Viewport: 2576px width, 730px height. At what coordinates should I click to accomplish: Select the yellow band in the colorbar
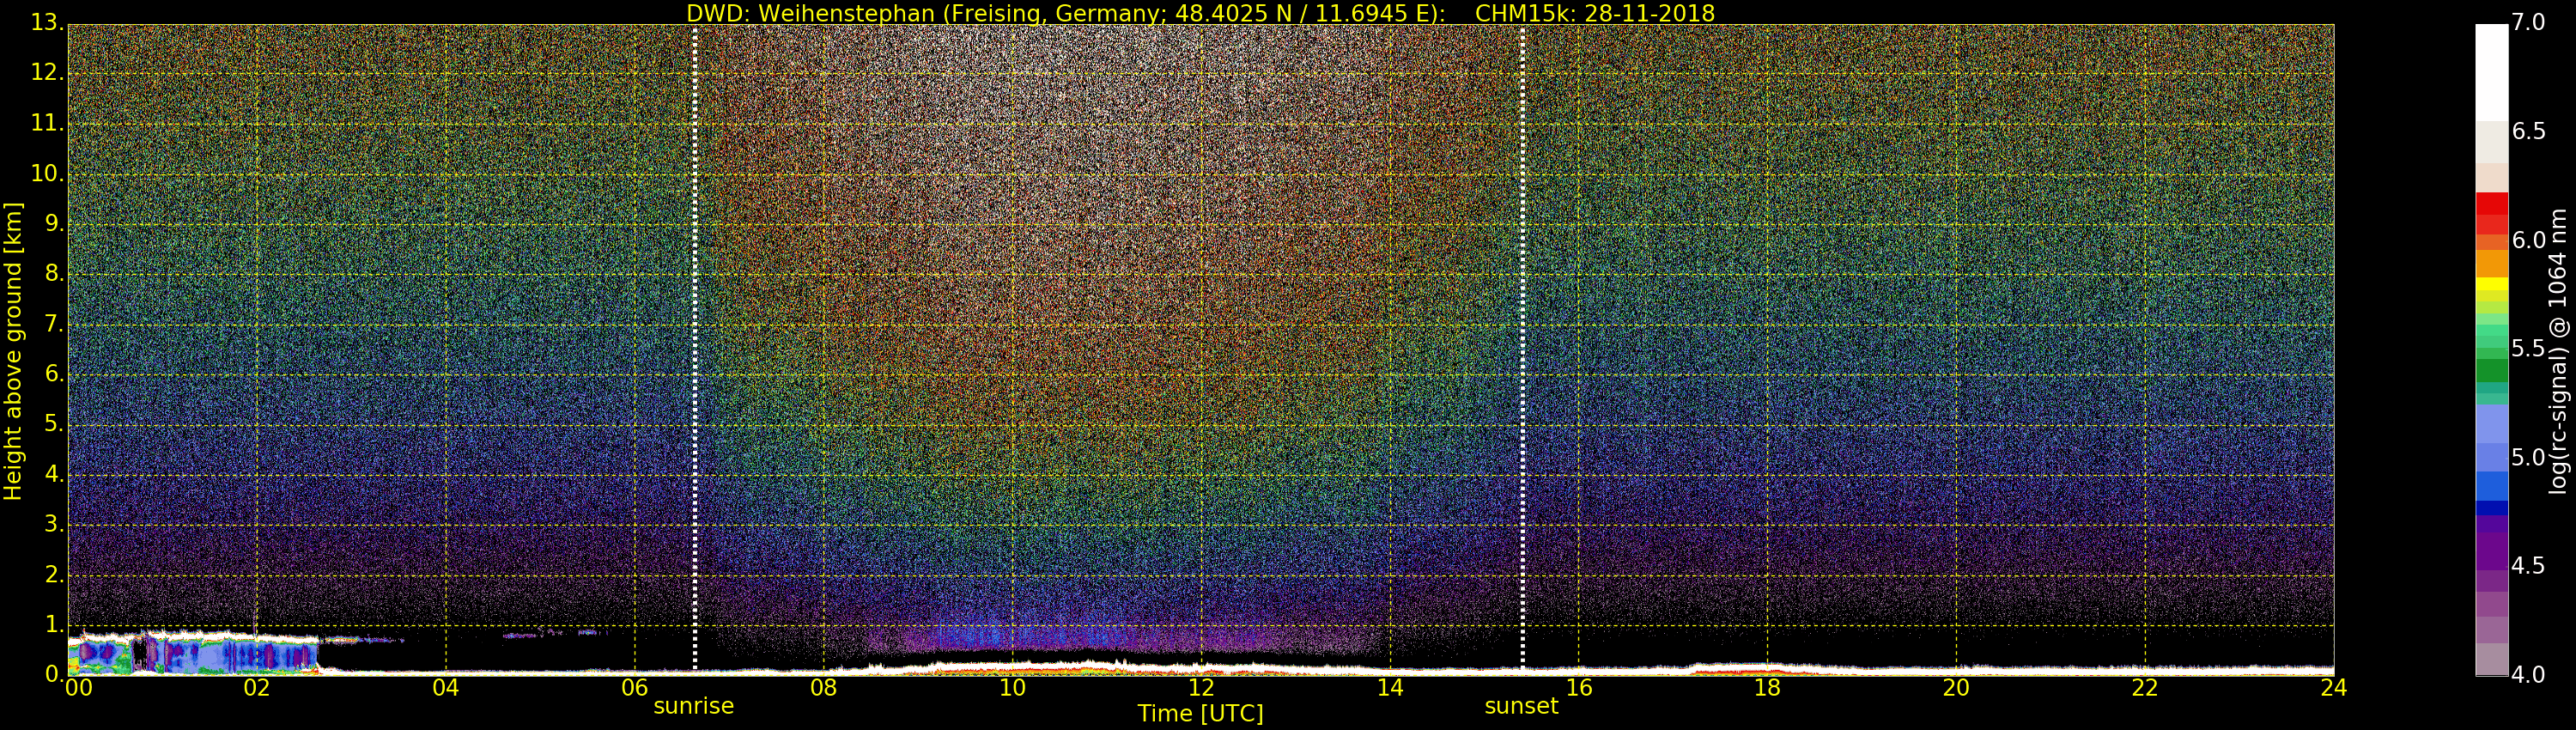click(2491, 285)
